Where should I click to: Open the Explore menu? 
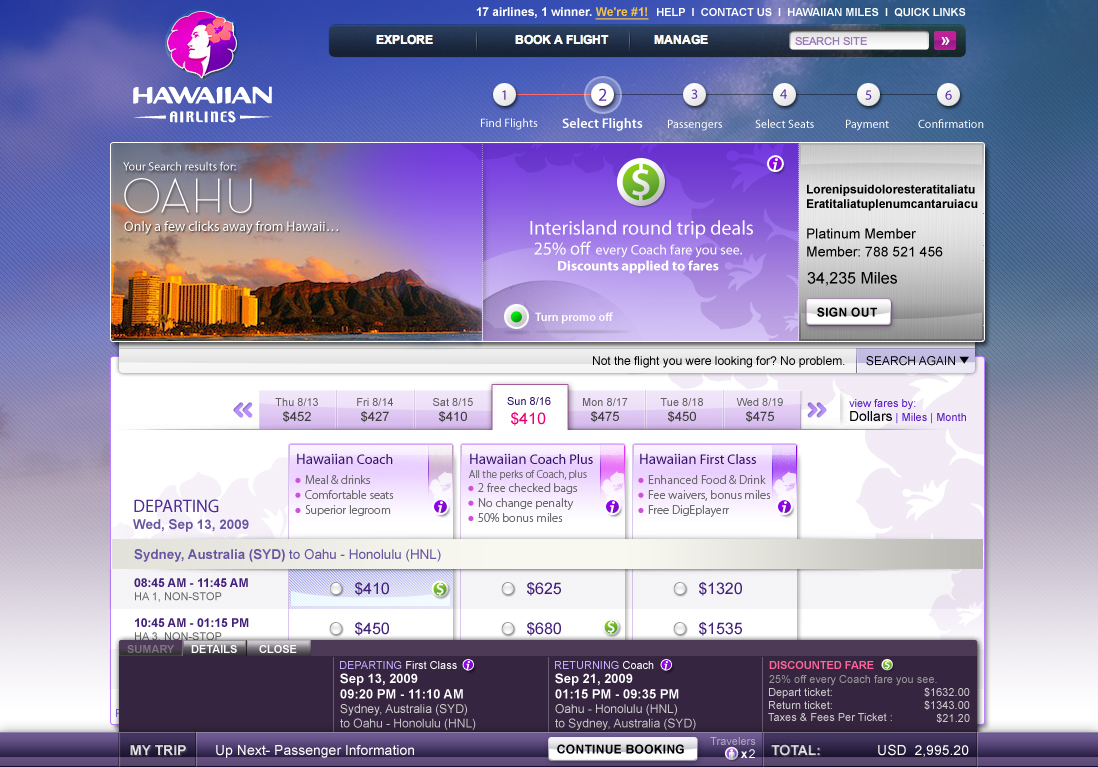(x=404, y=40)
